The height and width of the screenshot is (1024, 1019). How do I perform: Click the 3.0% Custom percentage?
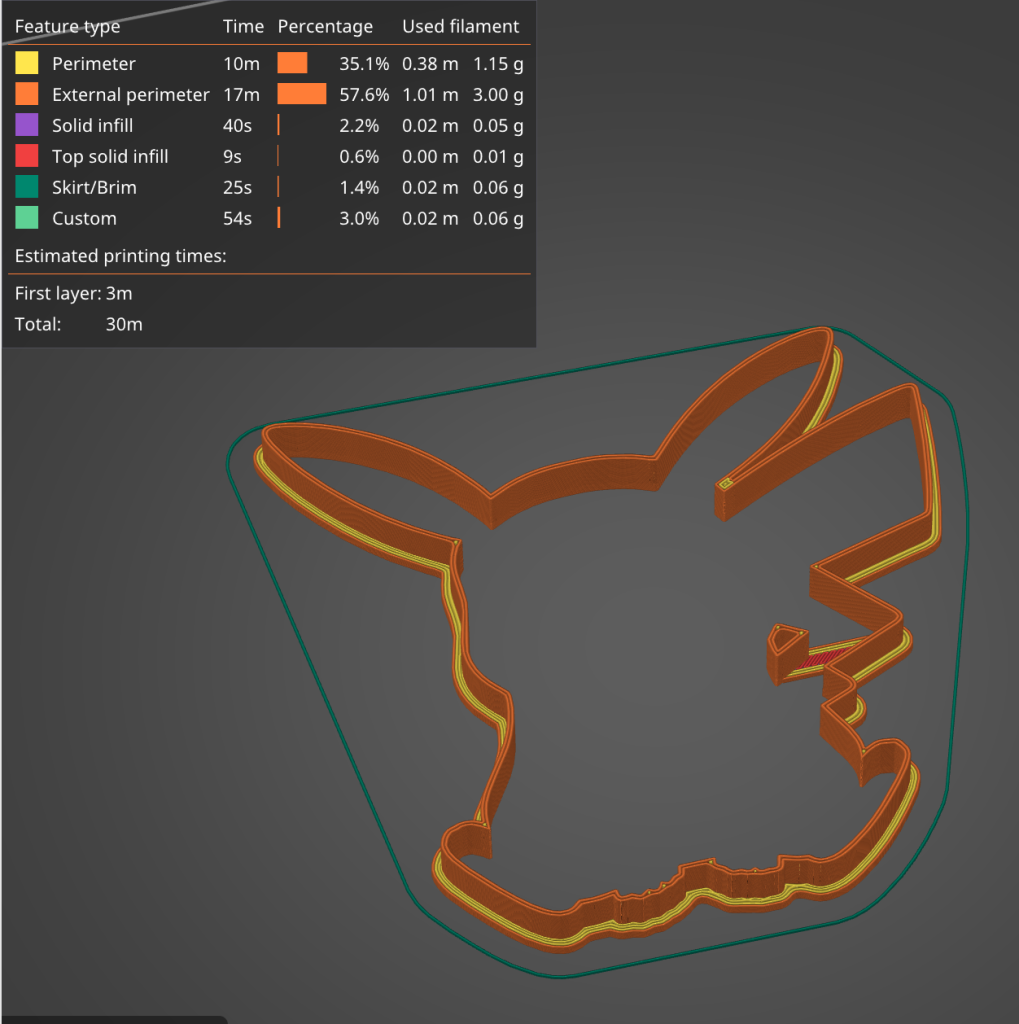coord(359,218)
